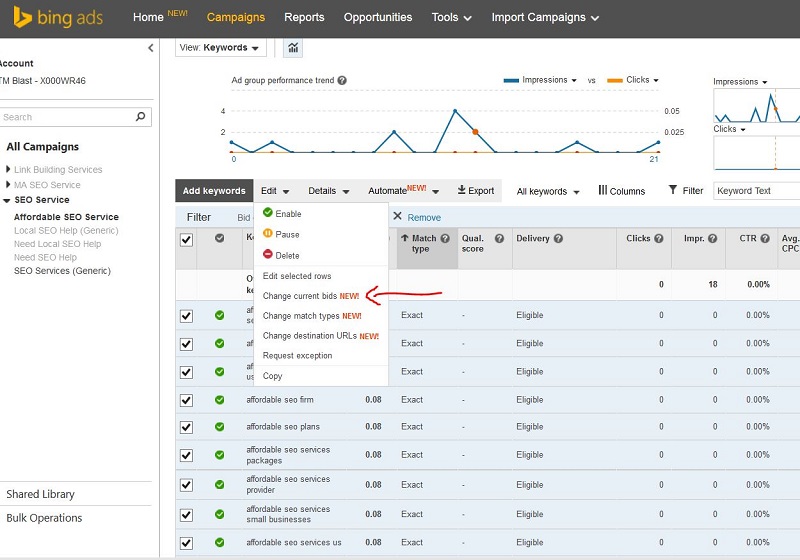The width and height of the screenshot is (800, 560).
Task: Go to the Opportunities tab
Action: coord(378,17)
